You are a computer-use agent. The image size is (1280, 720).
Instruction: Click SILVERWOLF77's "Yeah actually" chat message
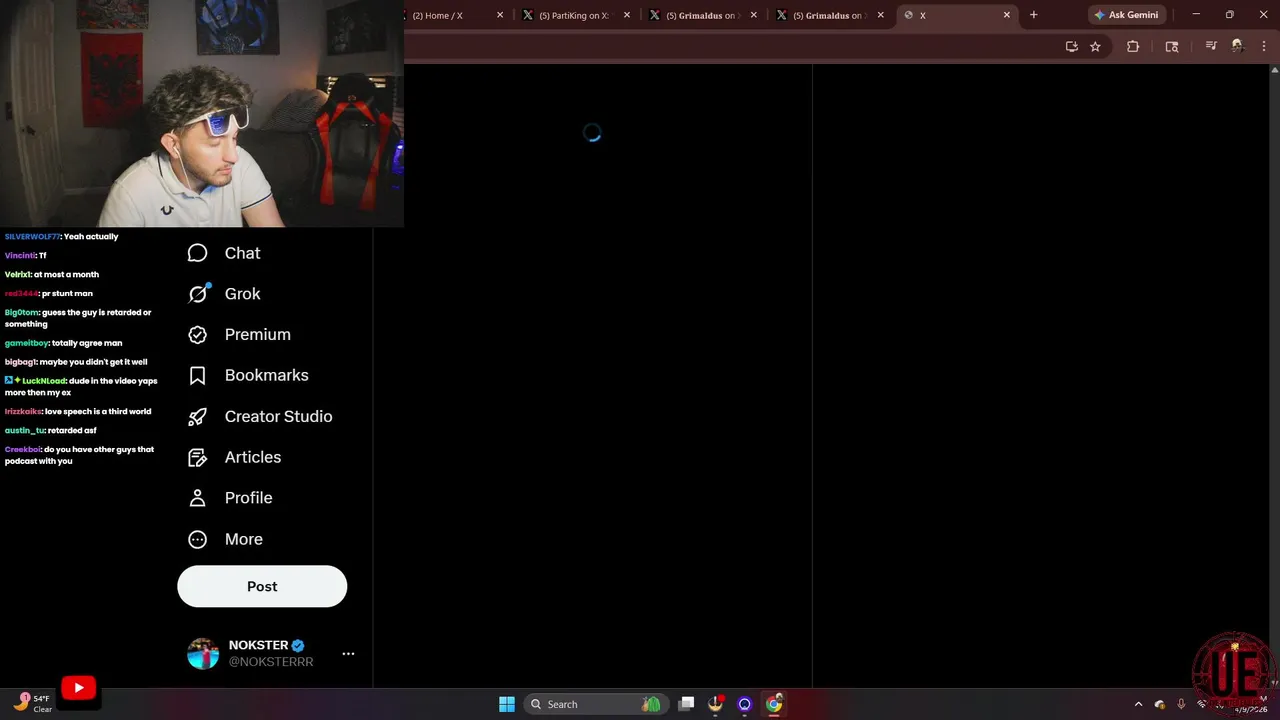(61, 237)
